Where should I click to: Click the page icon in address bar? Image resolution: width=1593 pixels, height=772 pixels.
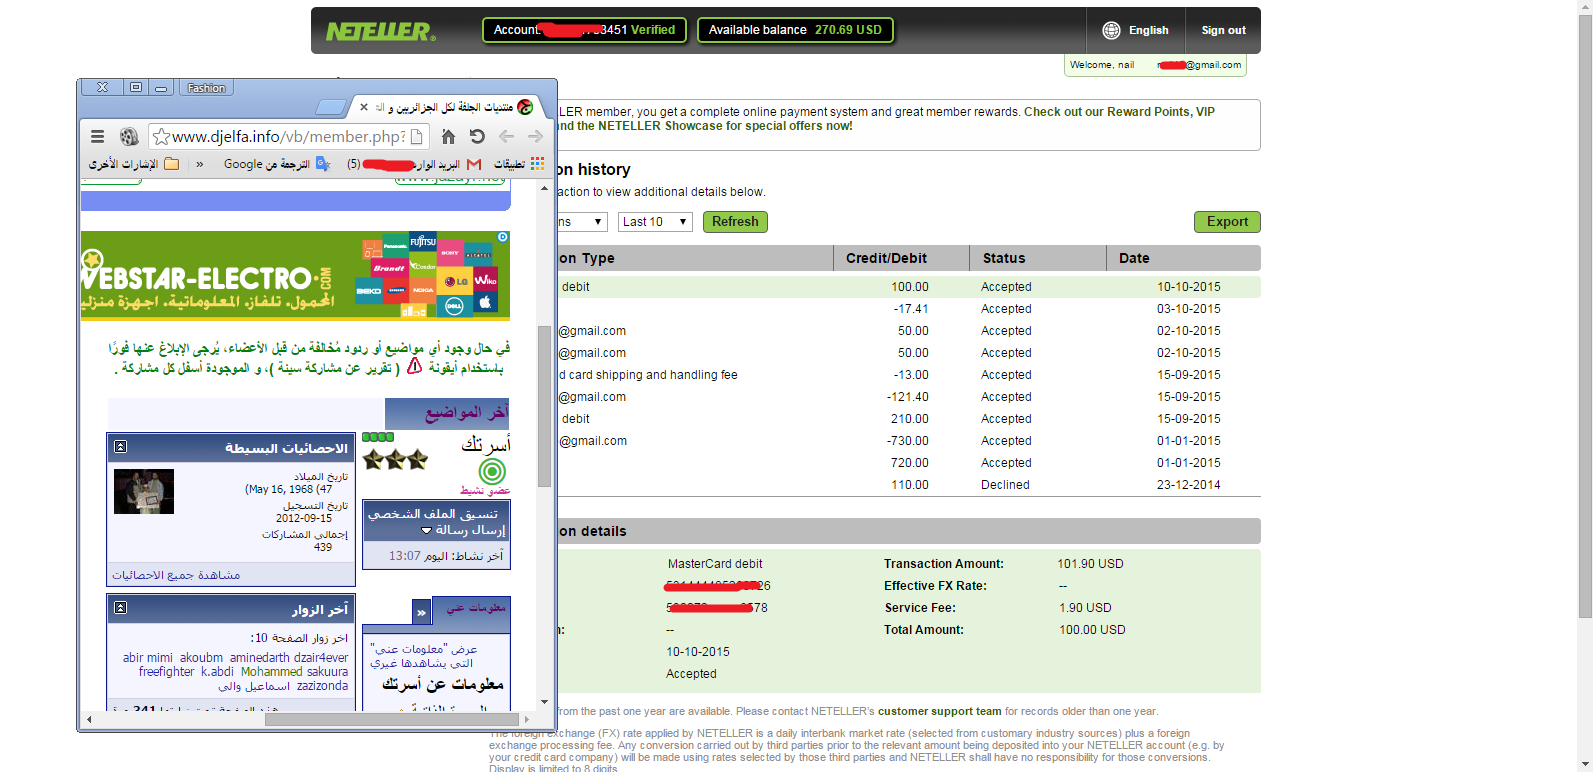coord(417,137)
